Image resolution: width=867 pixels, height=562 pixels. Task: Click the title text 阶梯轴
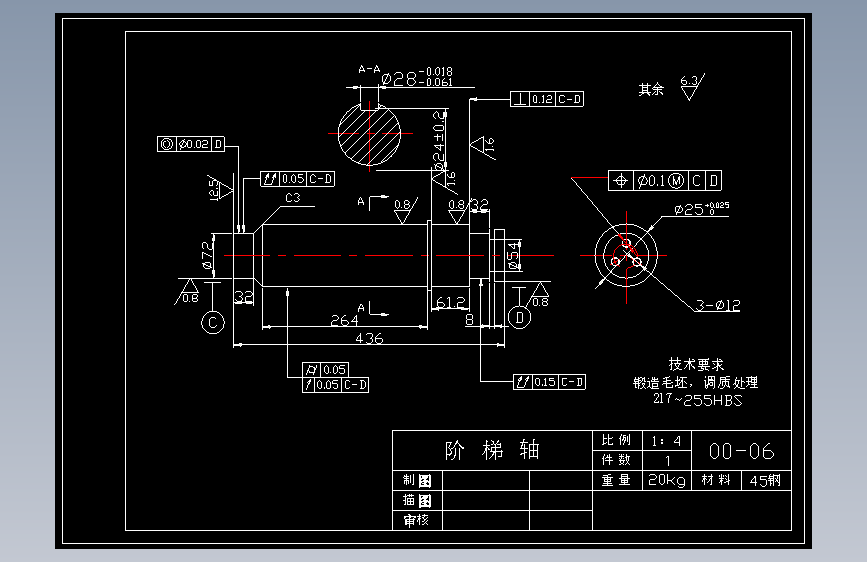point(492,450)
